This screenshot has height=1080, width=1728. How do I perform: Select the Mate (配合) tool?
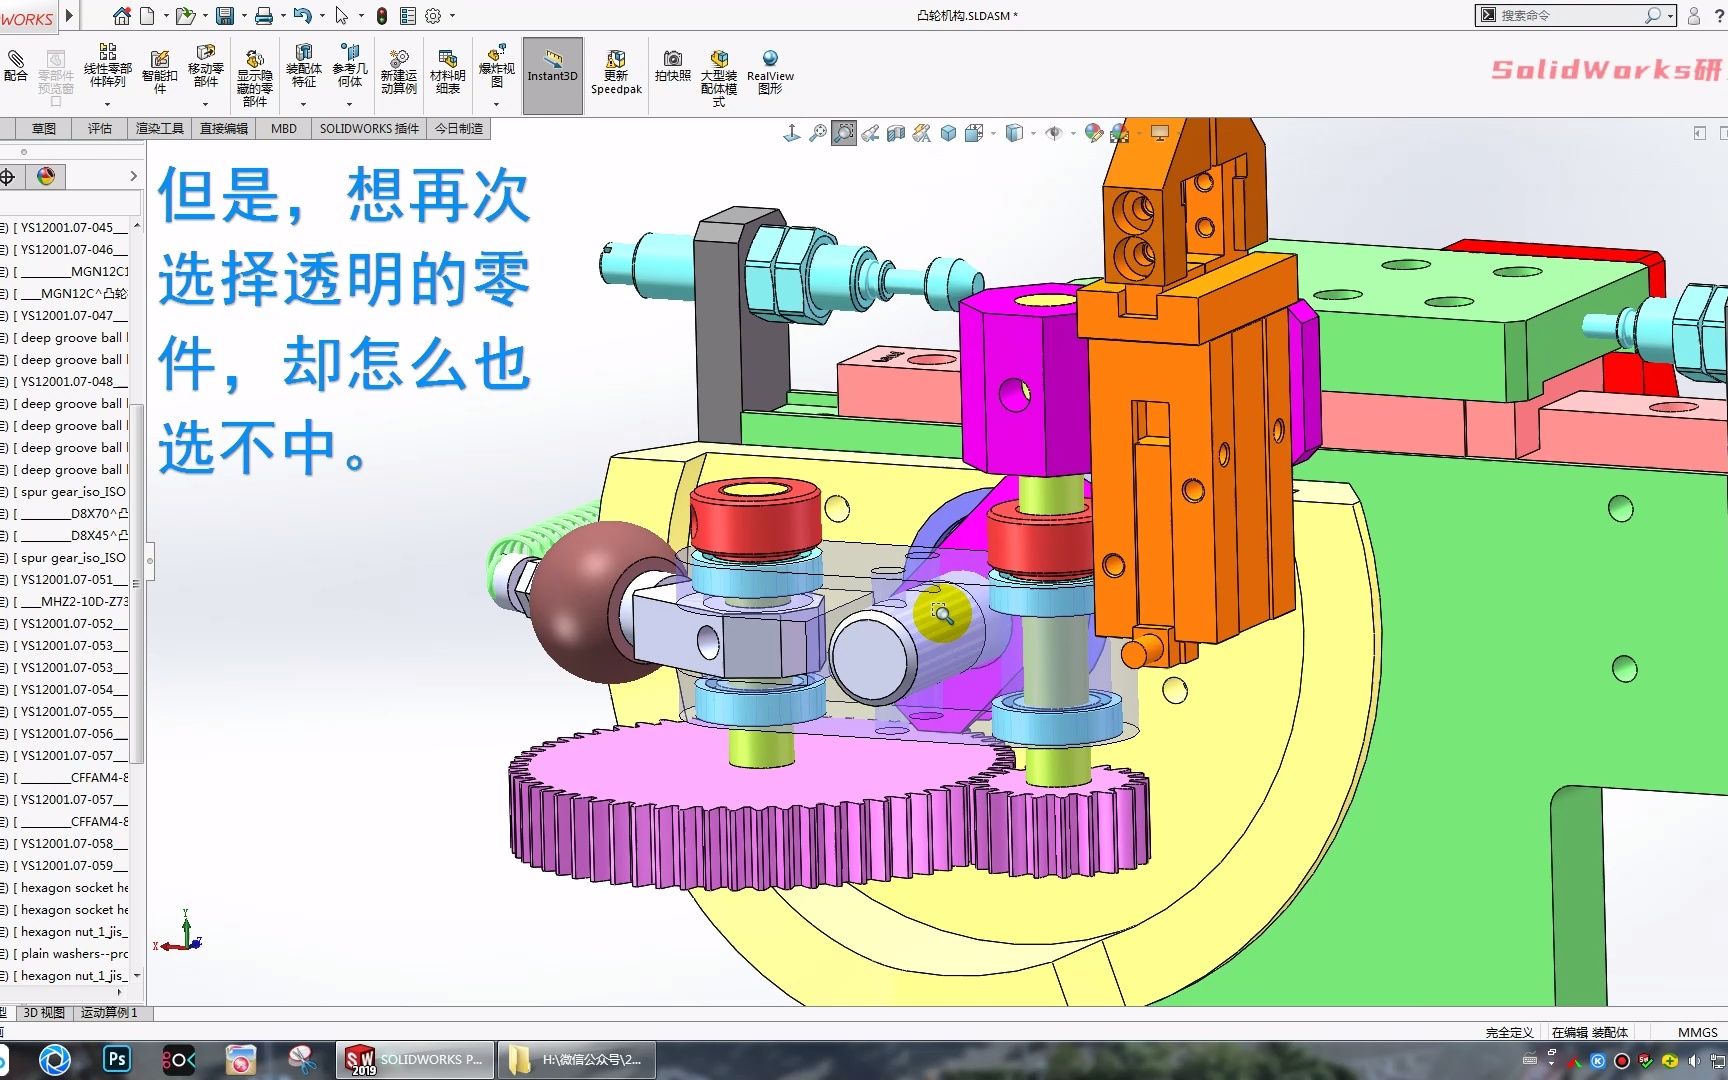coord(16,66)
